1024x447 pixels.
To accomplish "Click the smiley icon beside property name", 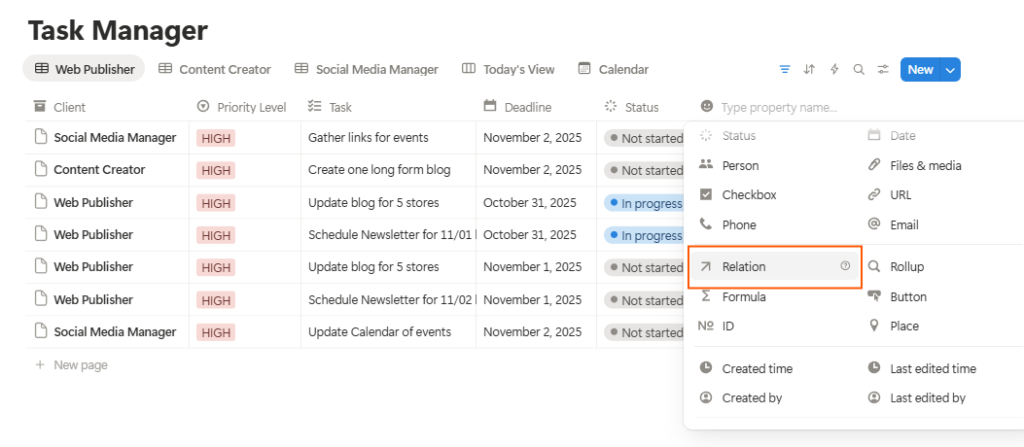I will (707, 107).
